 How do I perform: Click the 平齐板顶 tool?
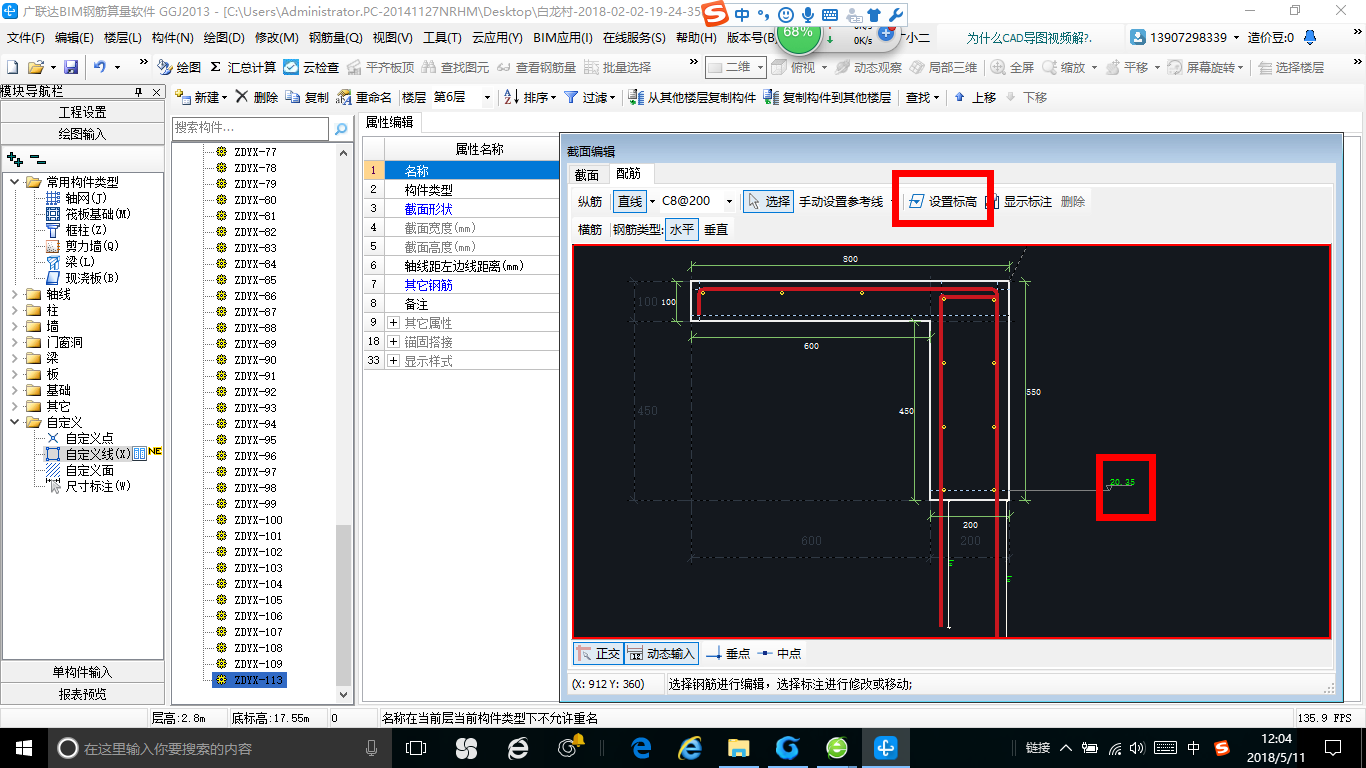(x=380, y=67)
